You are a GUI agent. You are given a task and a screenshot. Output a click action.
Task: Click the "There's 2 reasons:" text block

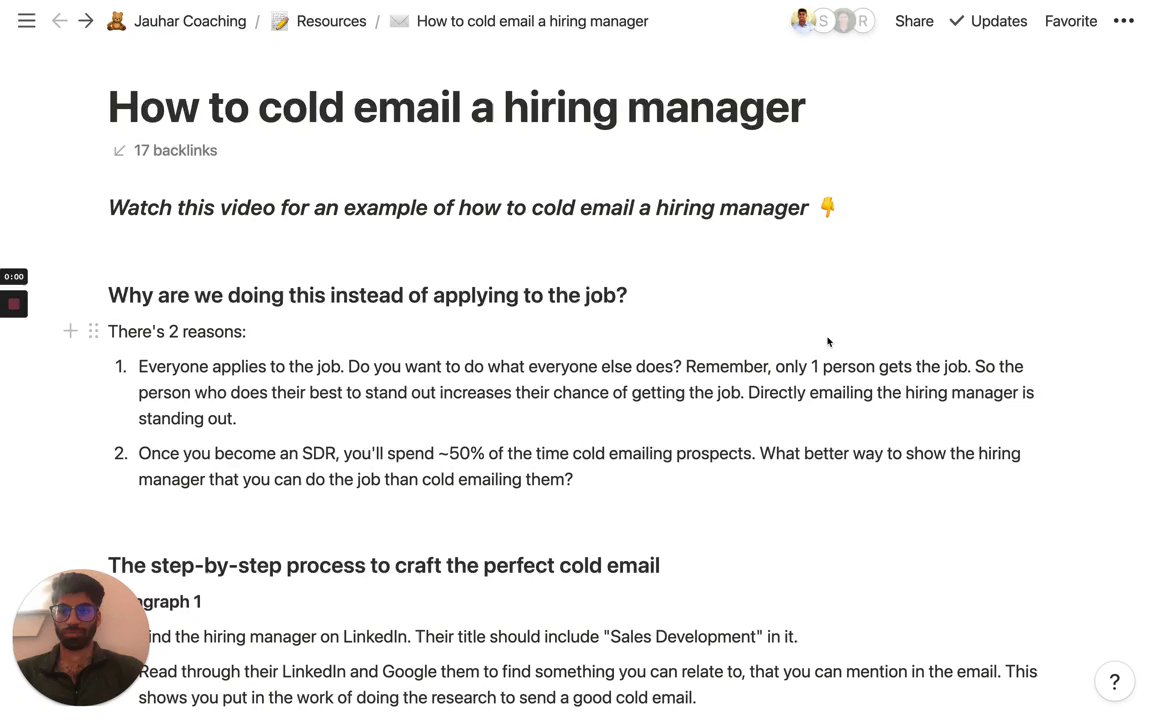coord(177,331)
